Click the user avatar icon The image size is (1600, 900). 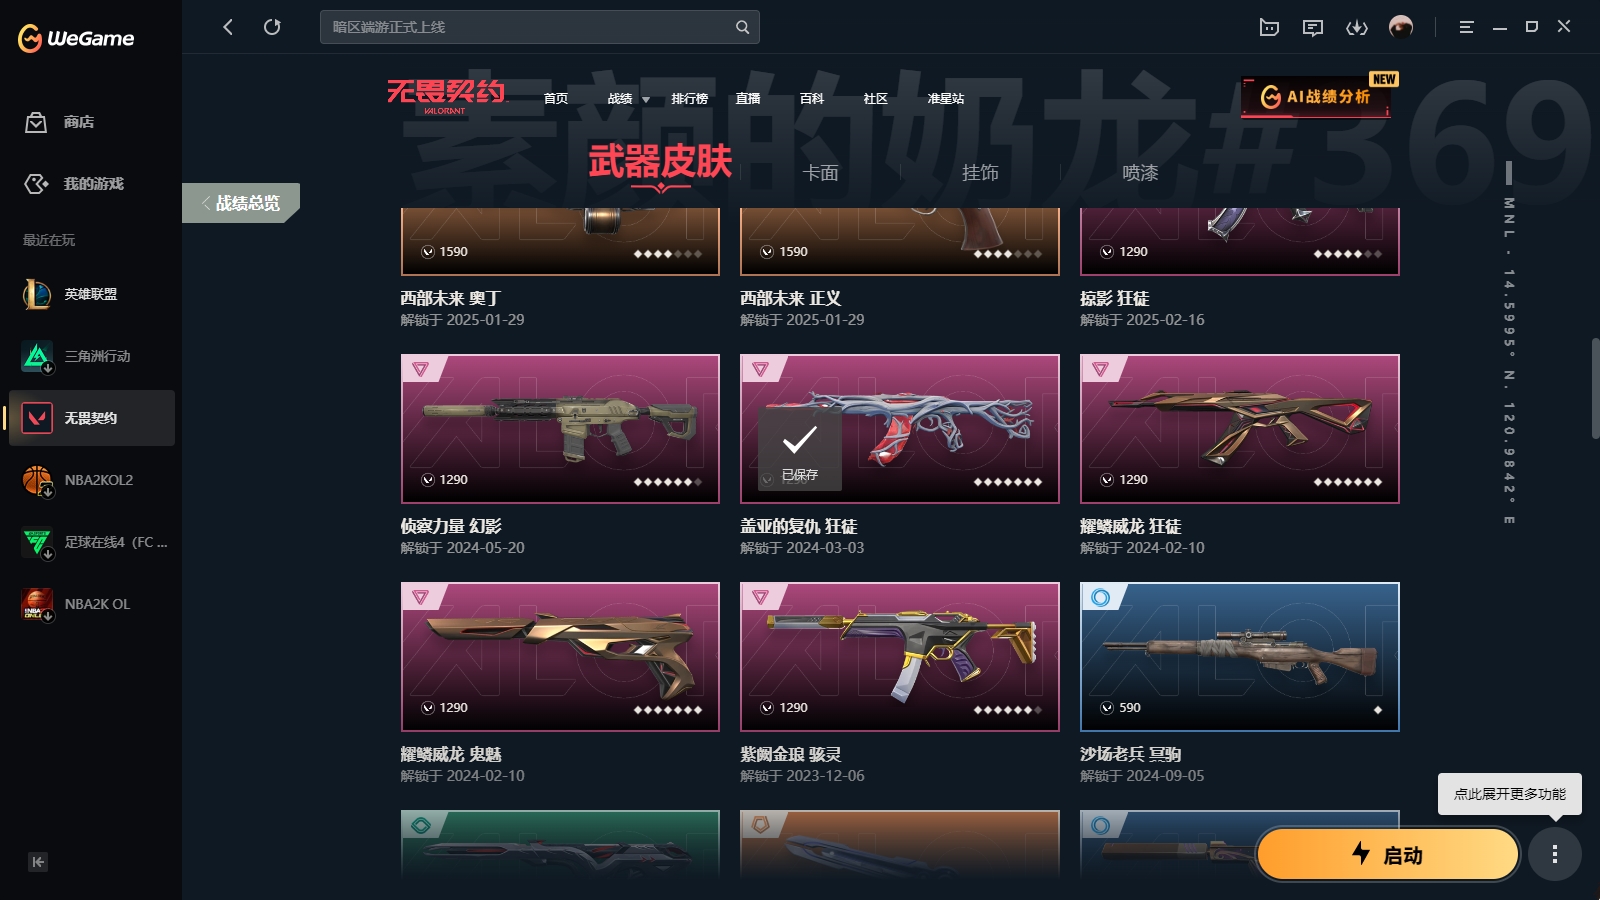tap(1401, 27)
